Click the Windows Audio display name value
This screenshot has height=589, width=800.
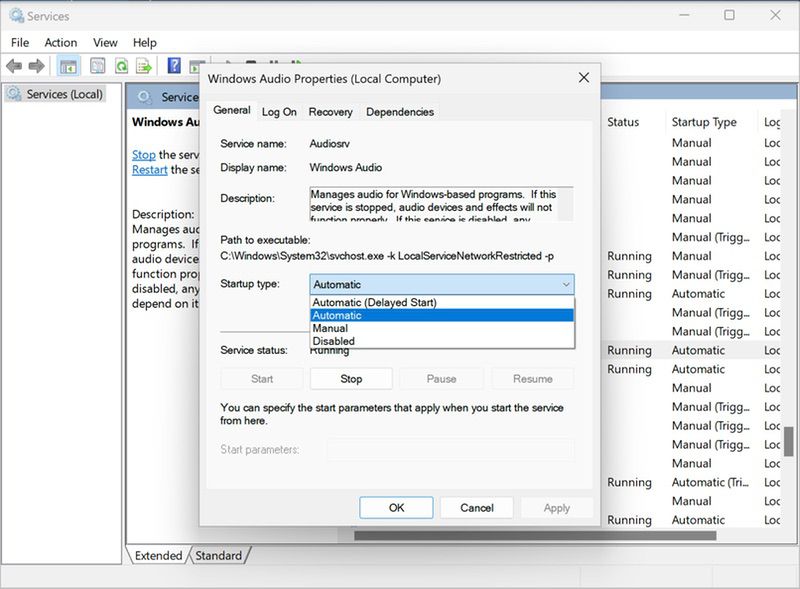point(345,167)
